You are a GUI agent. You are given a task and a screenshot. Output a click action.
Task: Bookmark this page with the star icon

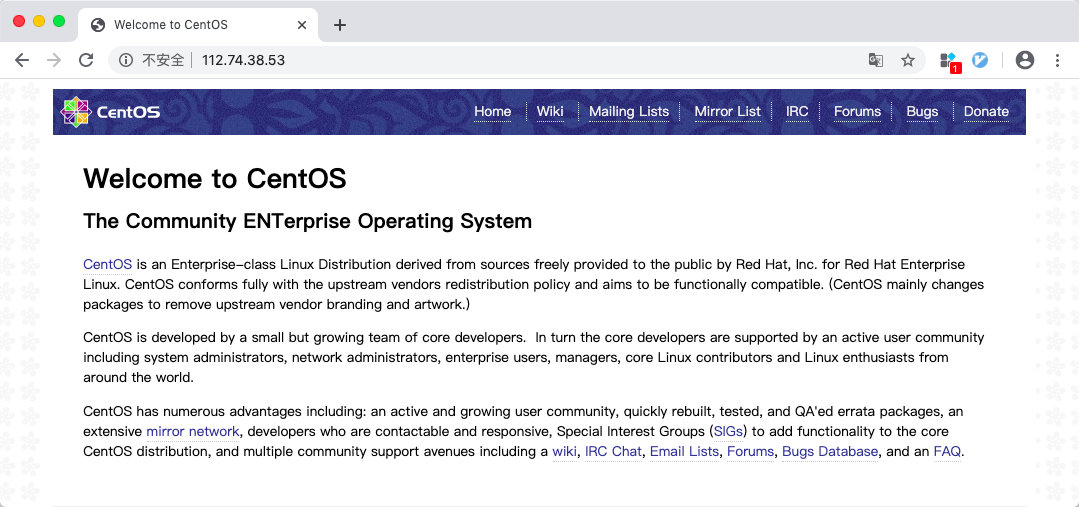[x=908, y=61]
